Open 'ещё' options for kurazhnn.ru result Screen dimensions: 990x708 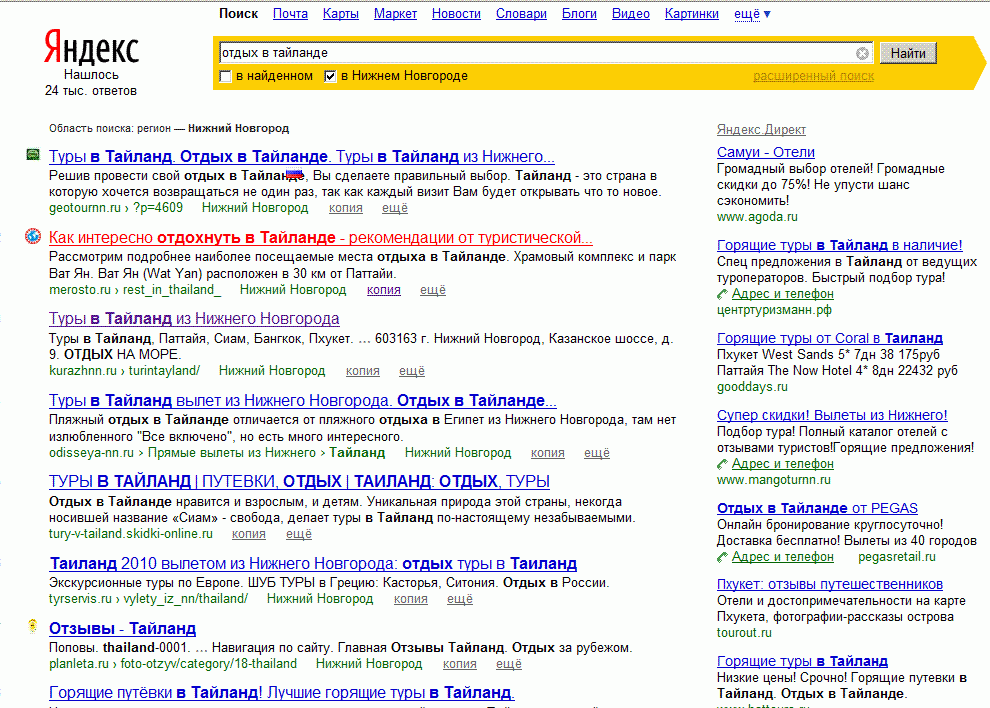(412, 371)
